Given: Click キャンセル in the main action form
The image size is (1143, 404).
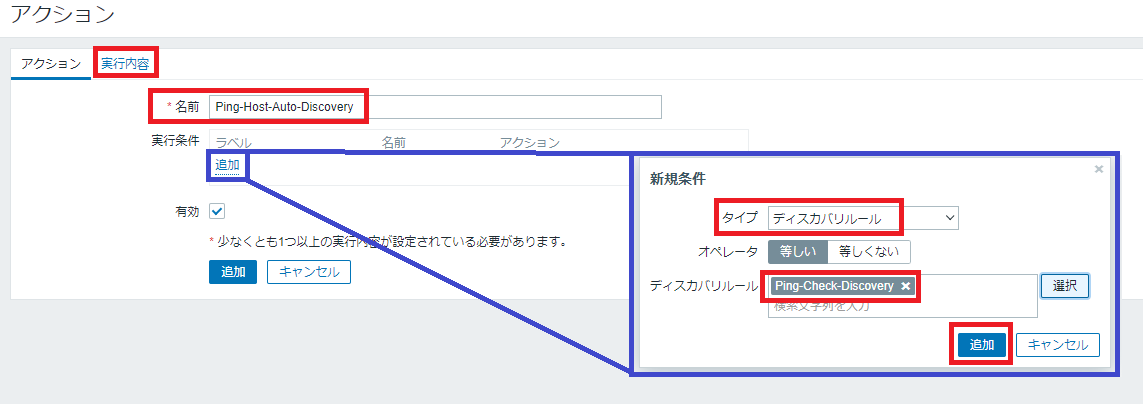Looking at the screenshot, I should [x=308, y=272].
